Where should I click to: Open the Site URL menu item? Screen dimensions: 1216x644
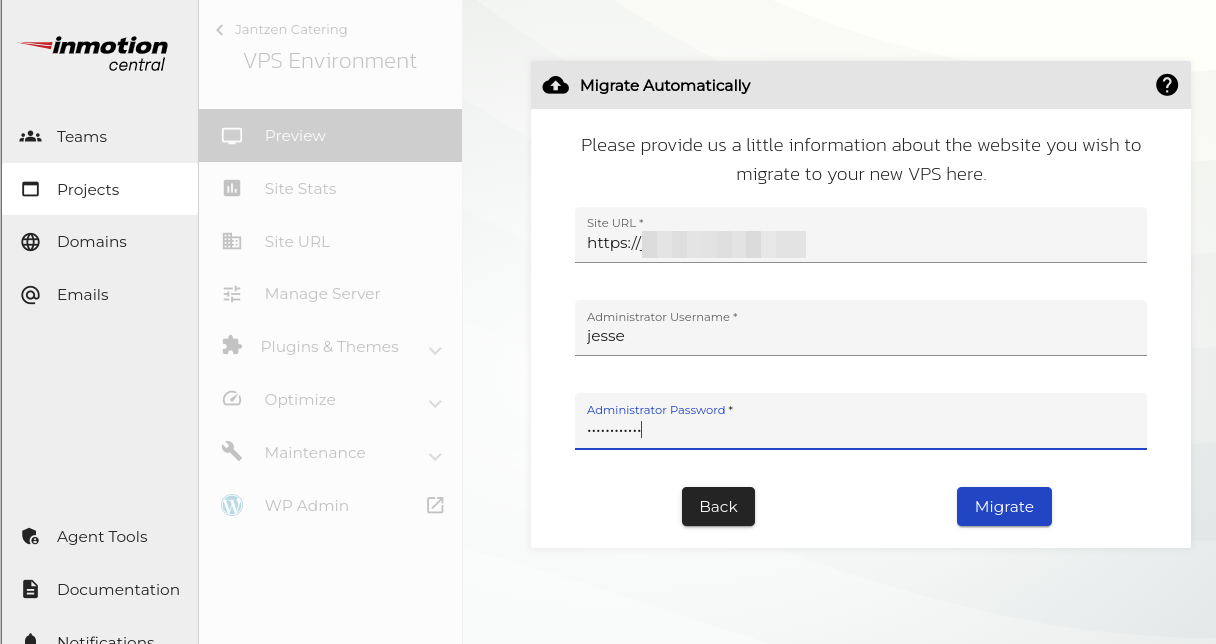click(297, 242)
